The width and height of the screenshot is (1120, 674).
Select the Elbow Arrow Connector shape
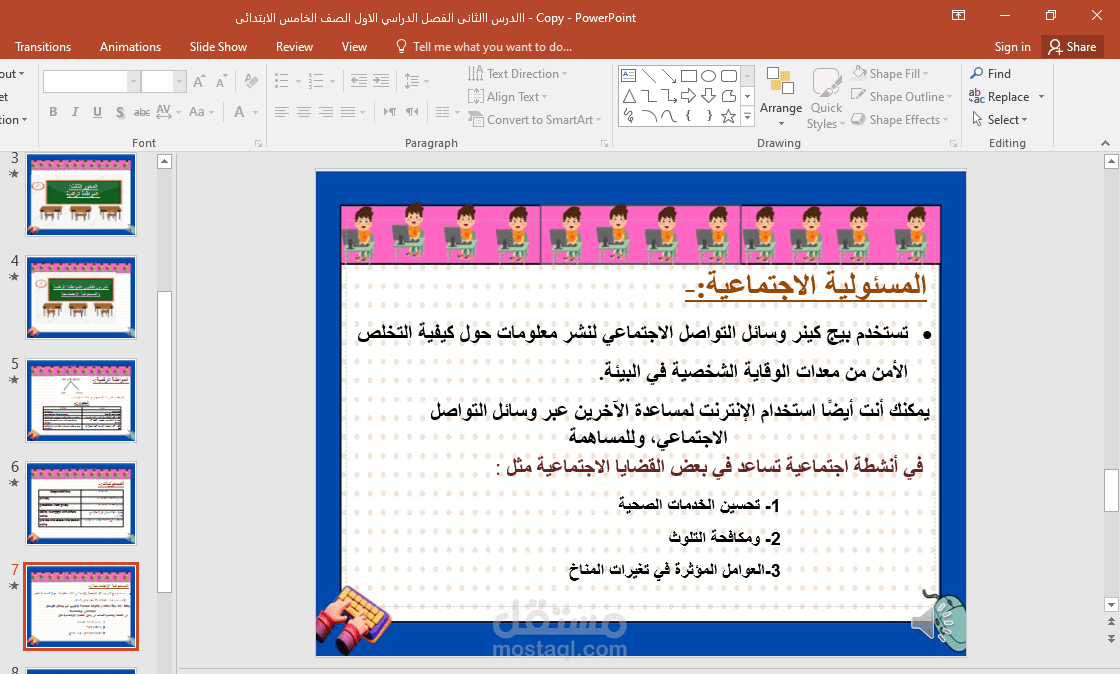tap(669, 96)
